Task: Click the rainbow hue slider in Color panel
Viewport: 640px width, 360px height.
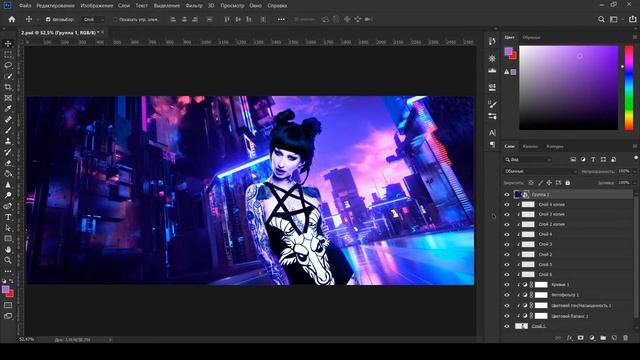Action: [x=629, y=88]
